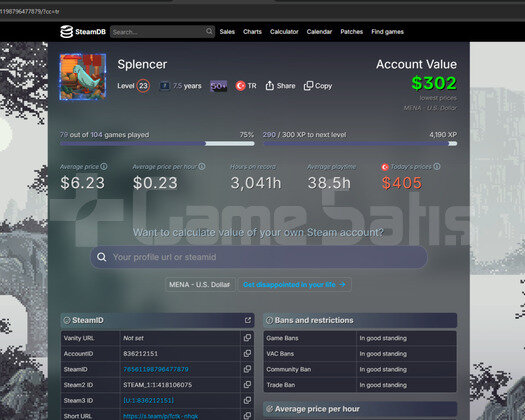The width and height of the screenshot is (525, 420).
Task: Focus the profile url or steamid field
Action: [258, 257]
